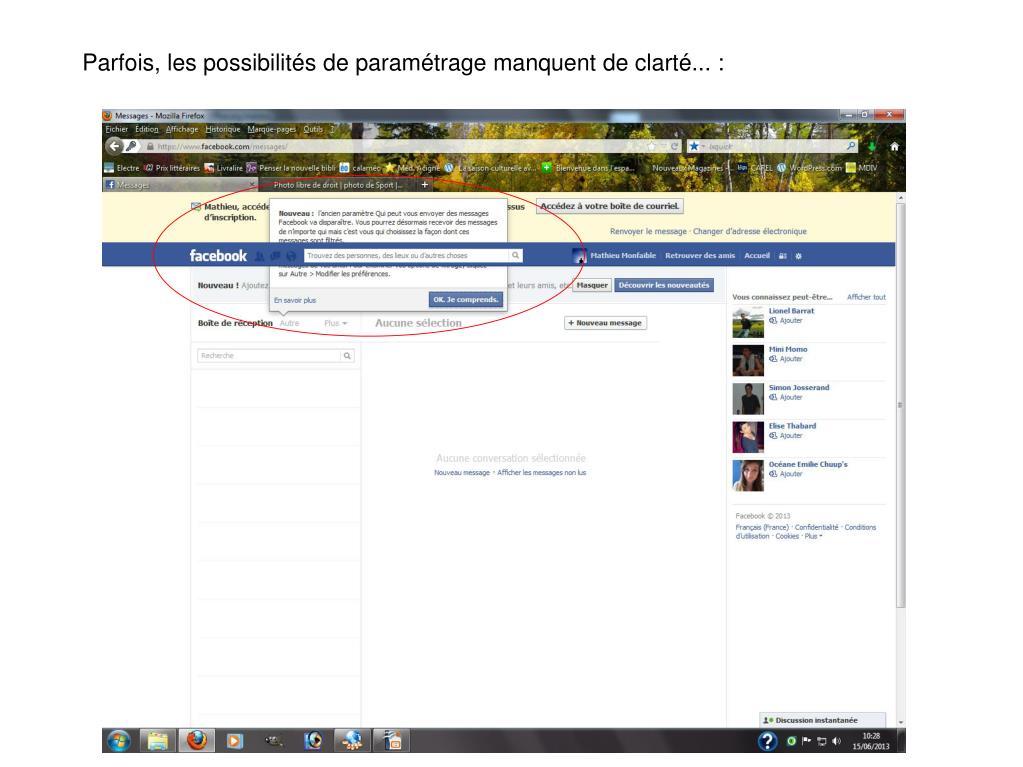1023x767 pixels.
Task: Click the inbox Recherche field
Action: tap(268, 355)
